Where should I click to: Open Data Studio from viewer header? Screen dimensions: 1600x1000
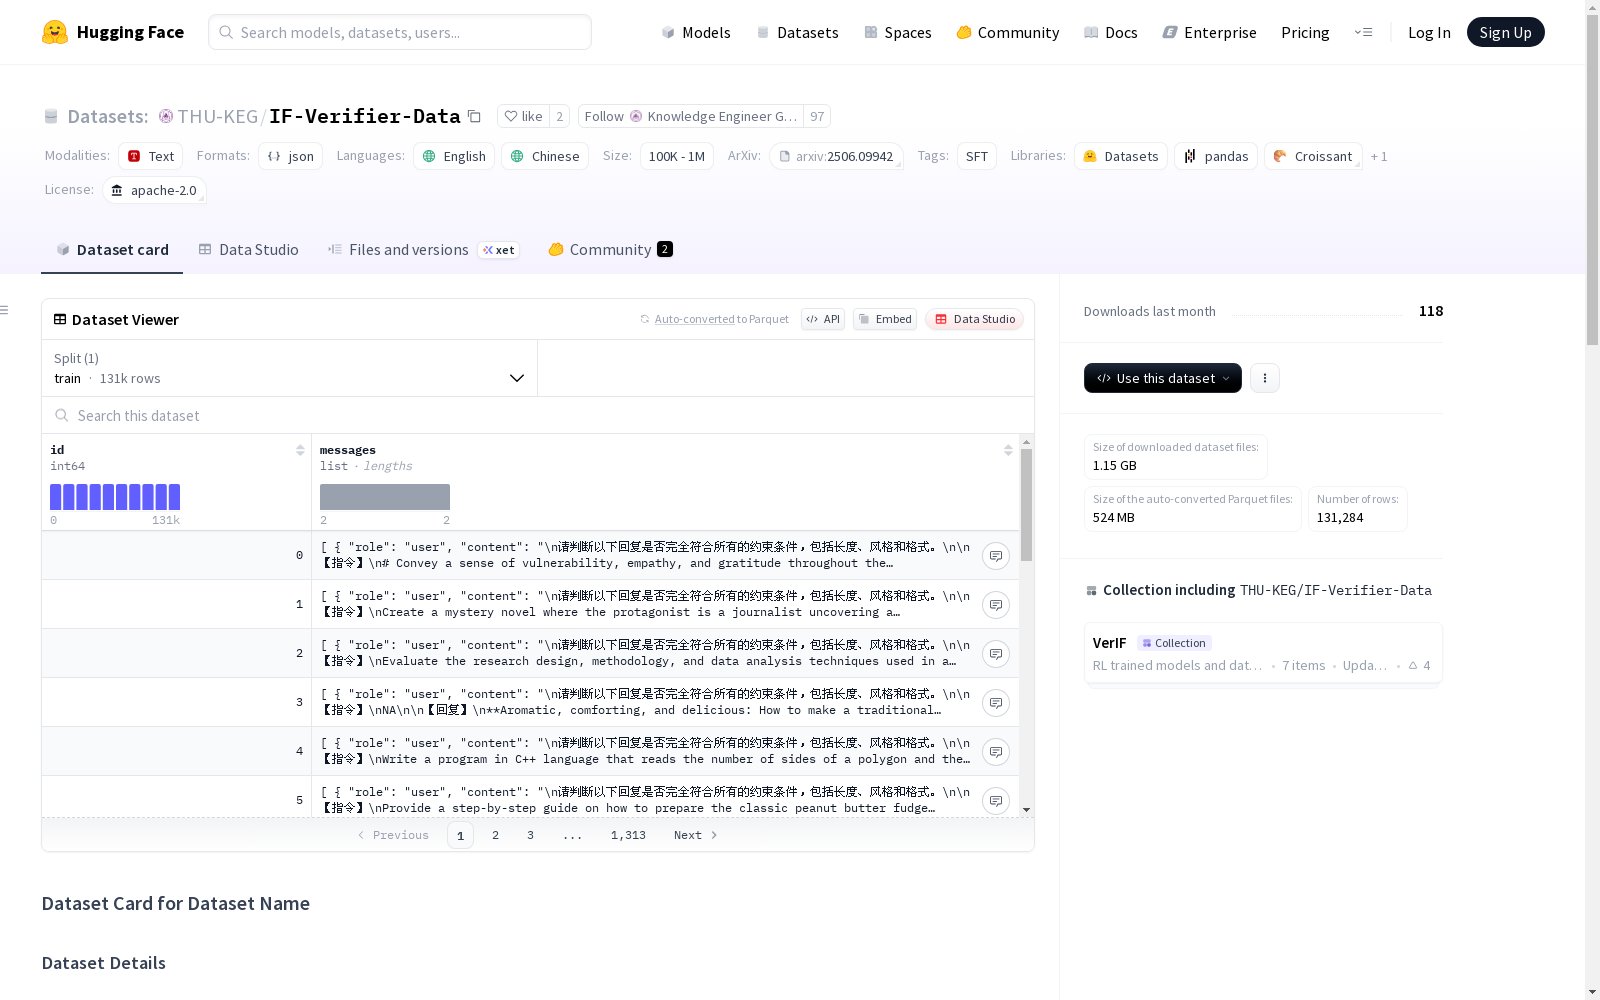(975, 319)
